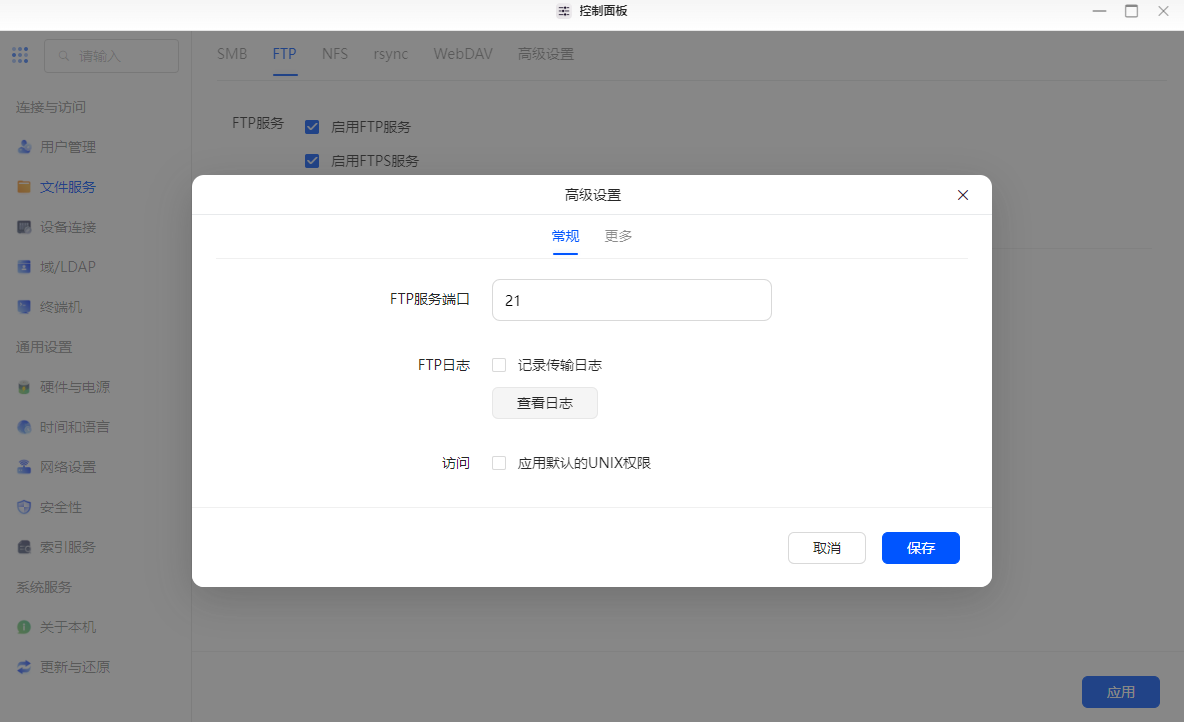1184x722 pixels.
Task: Open 用户管理 via its sidebar icon
Action: click(24, 147)
